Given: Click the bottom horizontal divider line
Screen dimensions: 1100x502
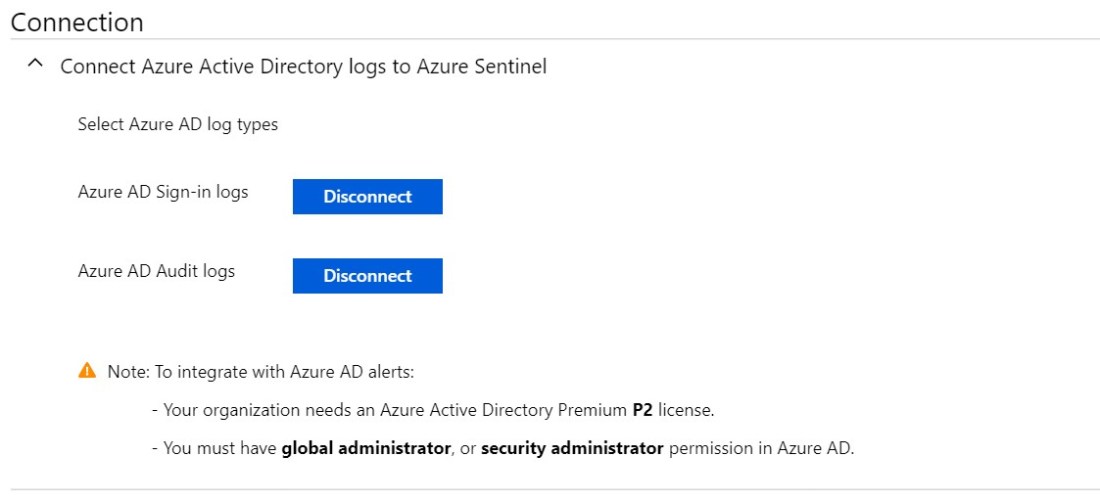Looking at the screenshot, I should pos(550,490).
